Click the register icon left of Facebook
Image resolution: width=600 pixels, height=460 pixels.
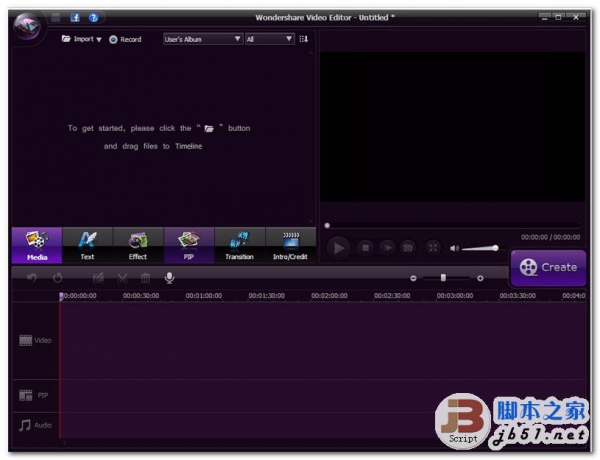(56, 17)
